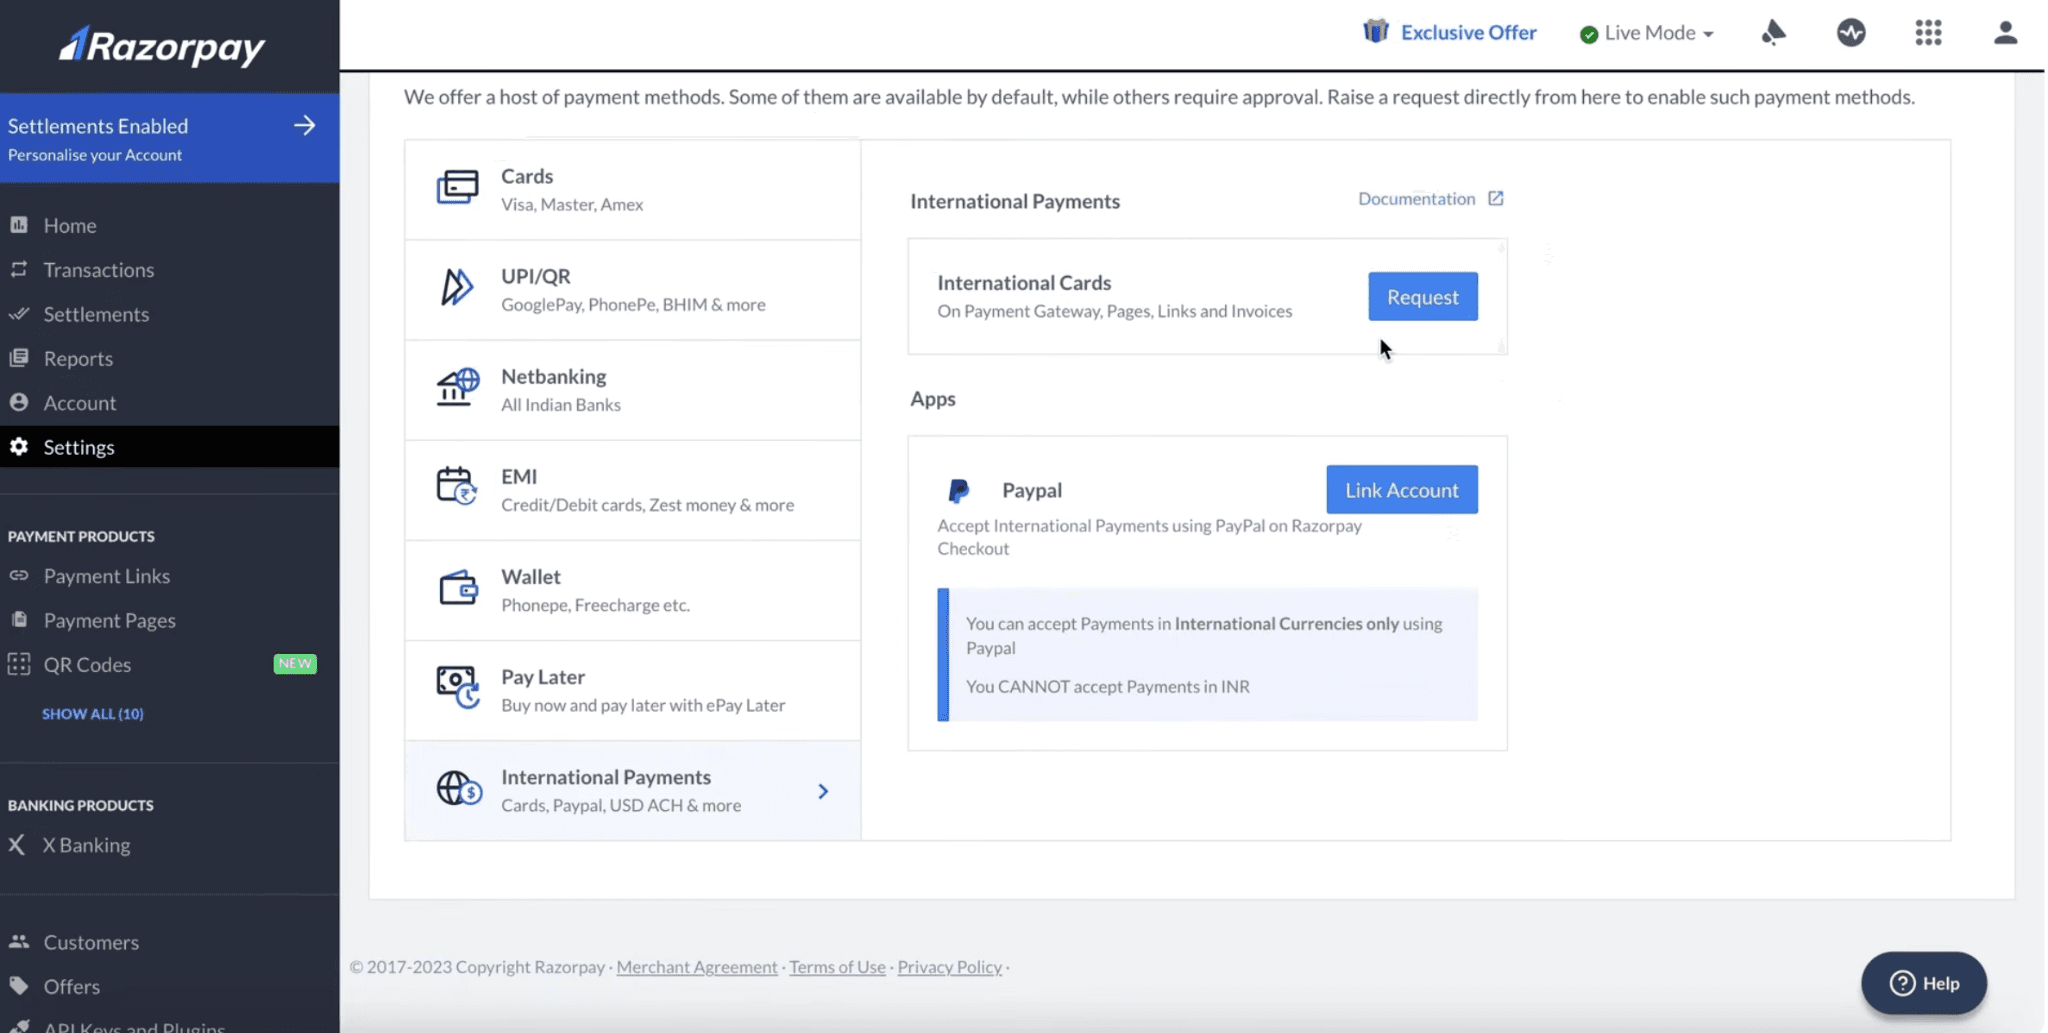Open the user profile icon
Image resolution: width=2048 pixels, height=1033 pixels.
(2005, 32)
